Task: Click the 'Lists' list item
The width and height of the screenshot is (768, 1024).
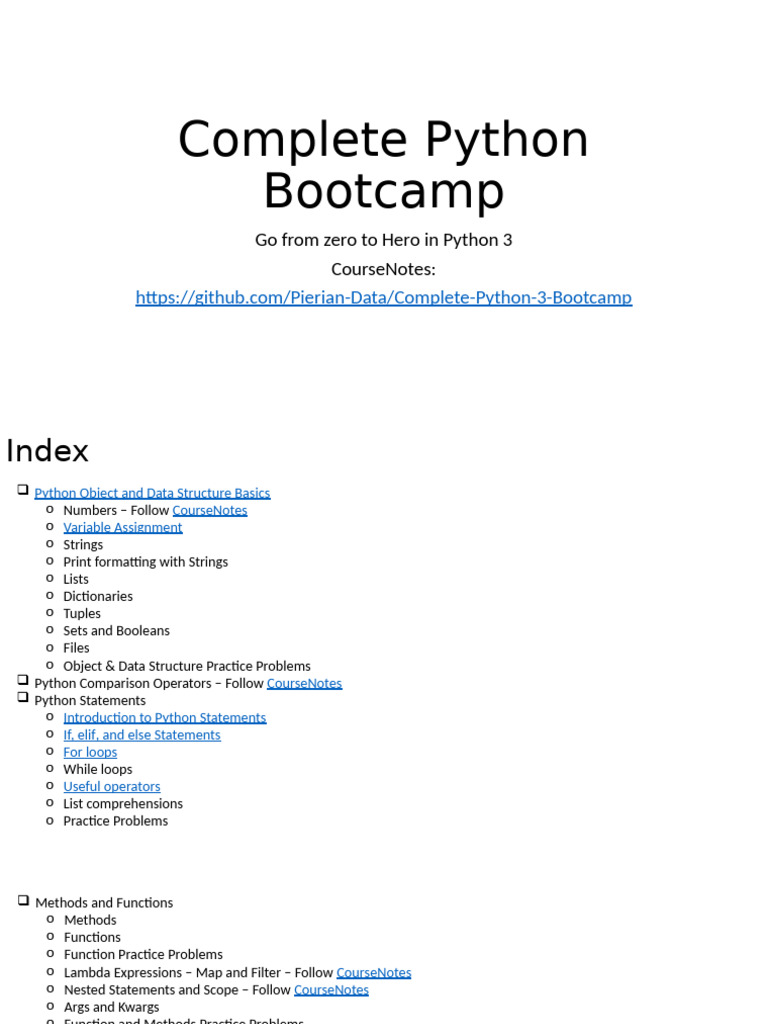Action: (76, 579)
